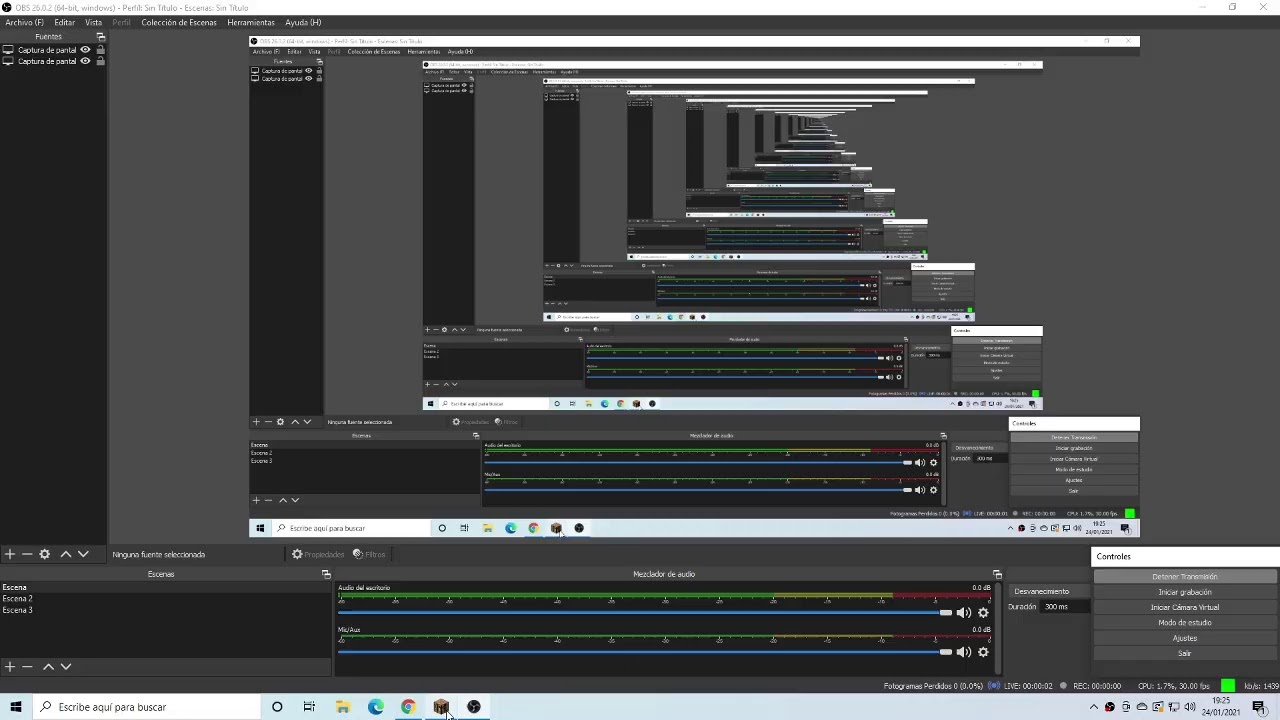Open source properties via the Fuentes toolbar gear
Image resolution: width=1280 pixels, height=720 pixels.
coord(45,554)
